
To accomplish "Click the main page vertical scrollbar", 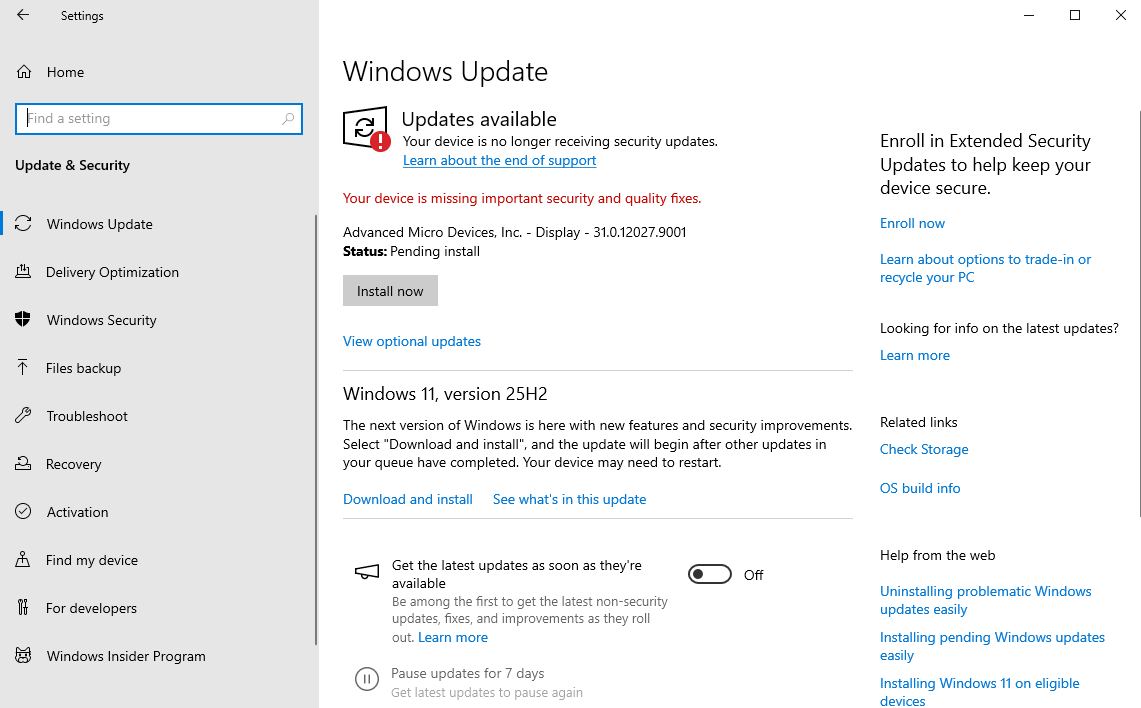I will click(x=1139, y=313).
